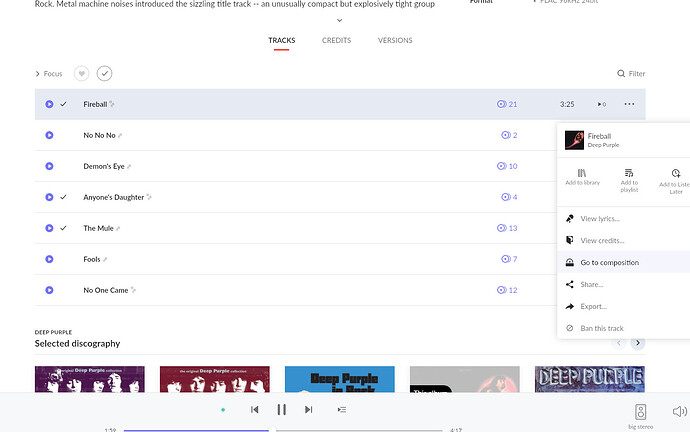The image size is (690, 432).
Task: Choose Ban this track
Action: coord(623,329)
